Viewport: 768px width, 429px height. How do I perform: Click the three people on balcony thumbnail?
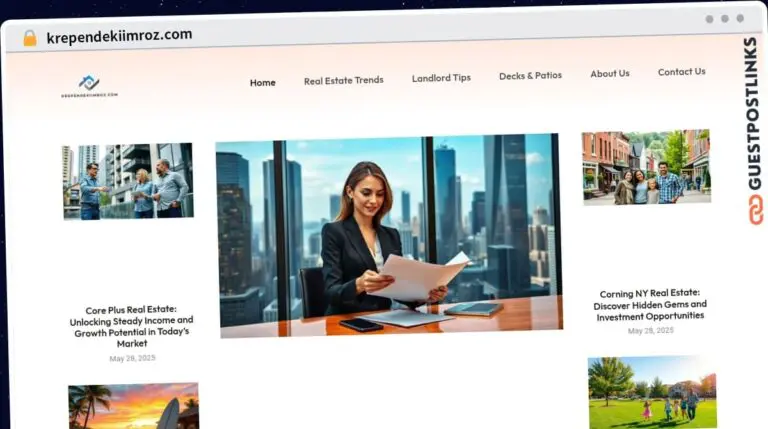pyautogui.click(x=128, y=180)
